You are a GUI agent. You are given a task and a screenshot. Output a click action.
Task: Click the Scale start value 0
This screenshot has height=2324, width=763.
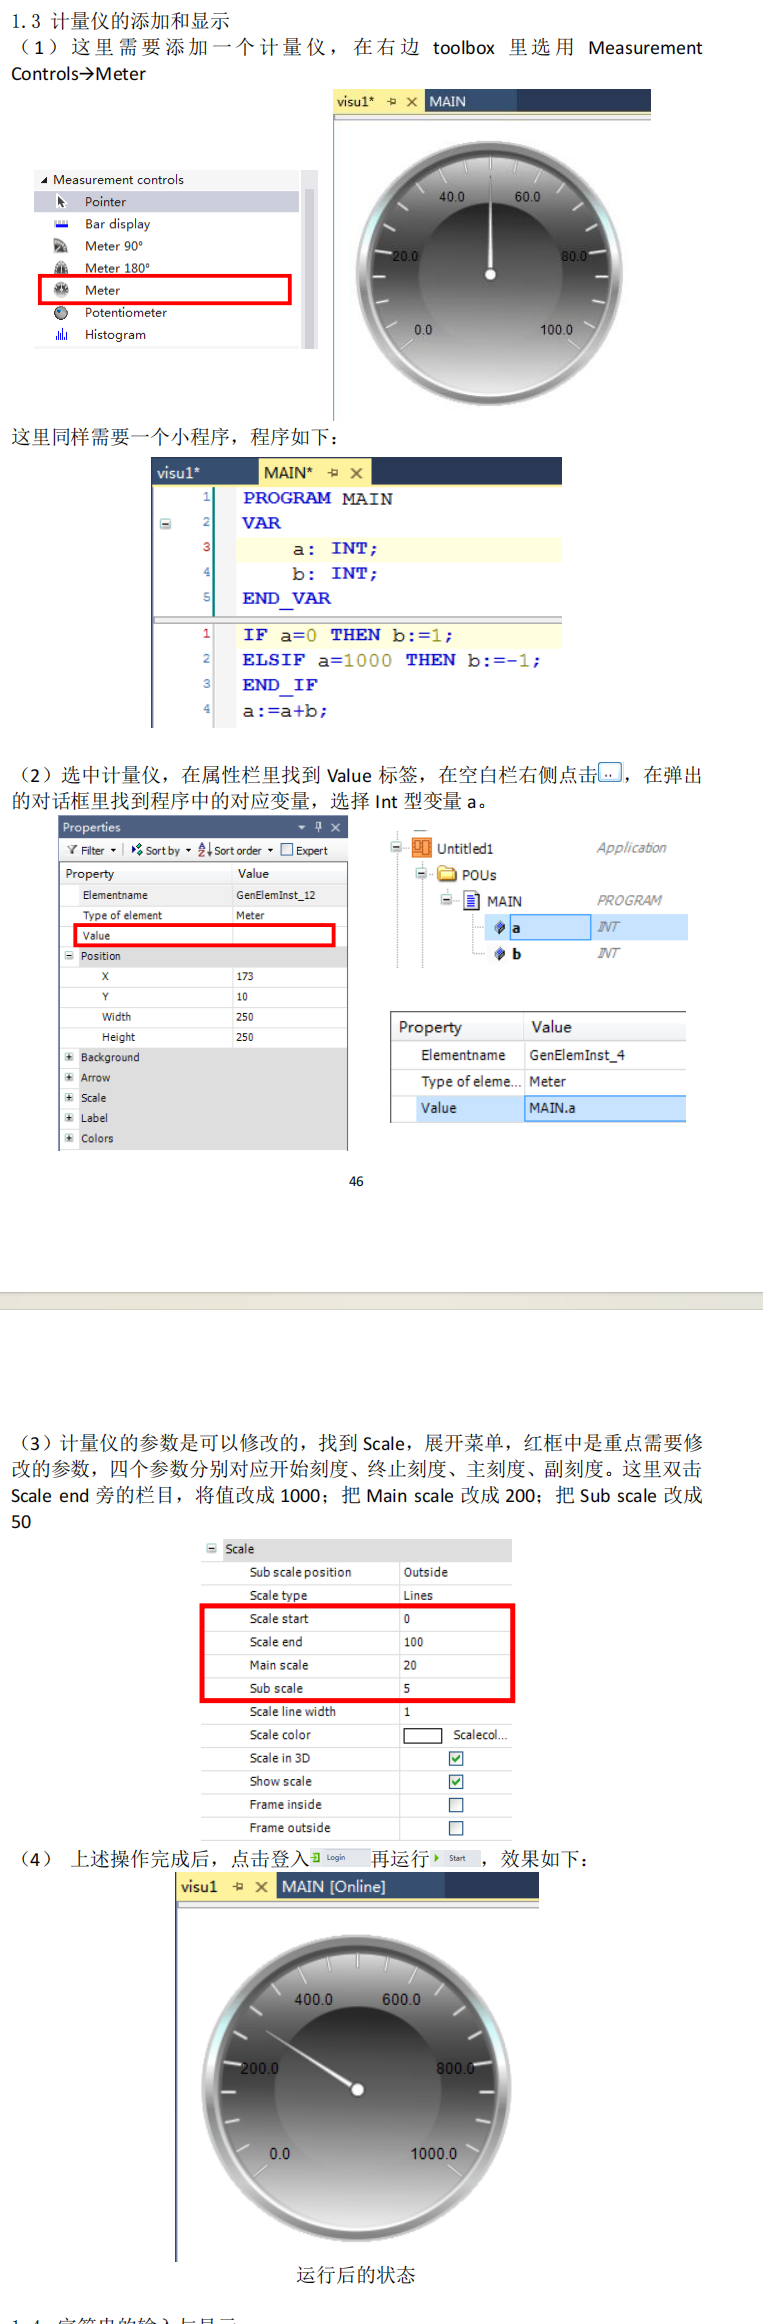456,1619
